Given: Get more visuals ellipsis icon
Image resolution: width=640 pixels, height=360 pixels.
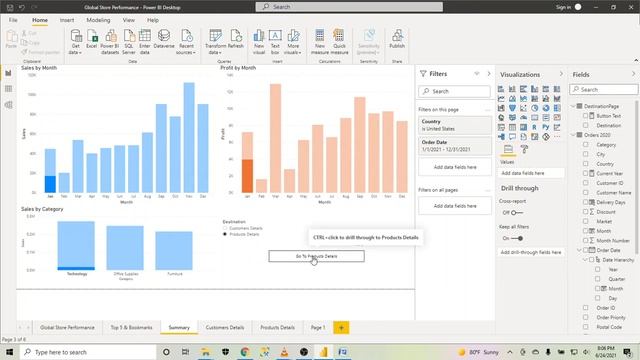Looking at the screenshot, I should [x=557, y=137].
